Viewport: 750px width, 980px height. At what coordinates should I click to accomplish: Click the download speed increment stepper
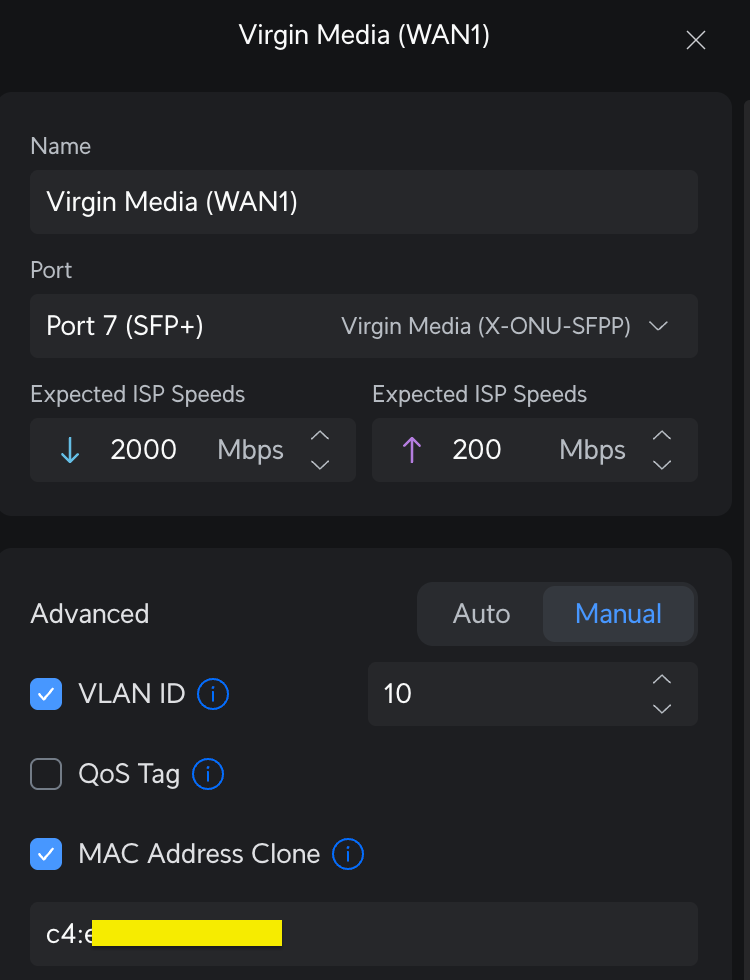(x=320, y=435)
